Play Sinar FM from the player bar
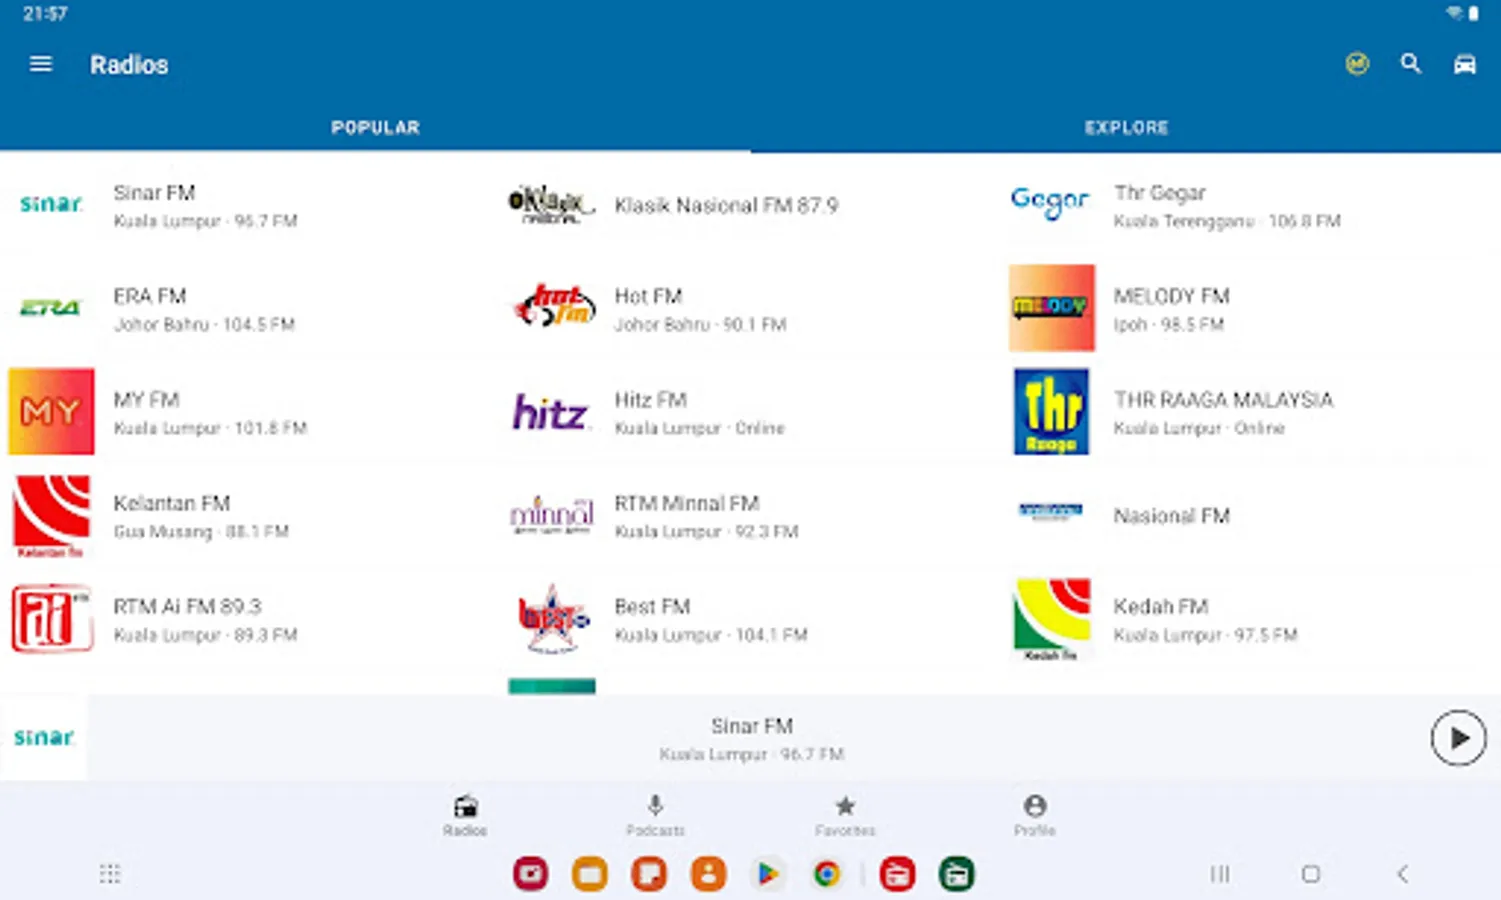 1458,738
